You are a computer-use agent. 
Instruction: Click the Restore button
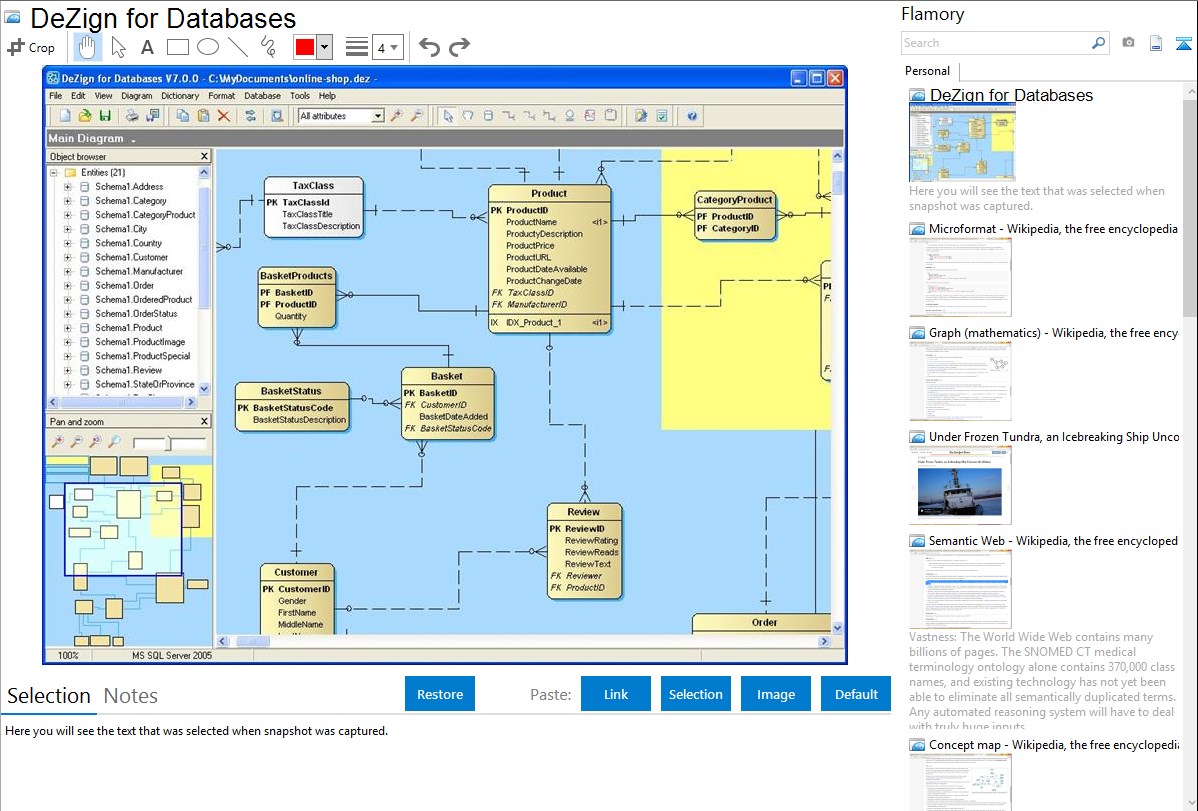440,694
